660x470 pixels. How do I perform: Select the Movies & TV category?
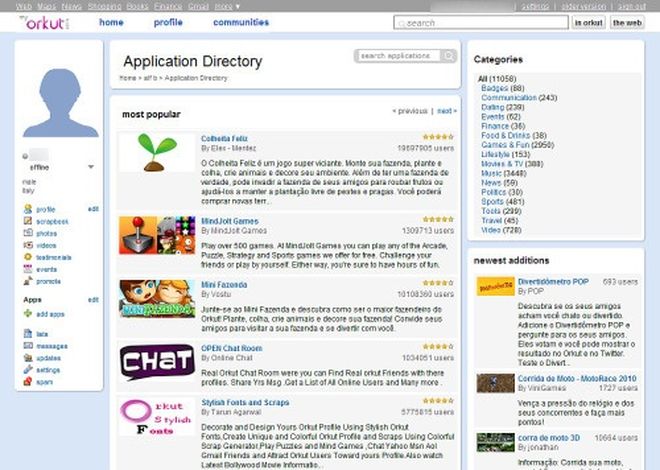[x=502, y=164]
